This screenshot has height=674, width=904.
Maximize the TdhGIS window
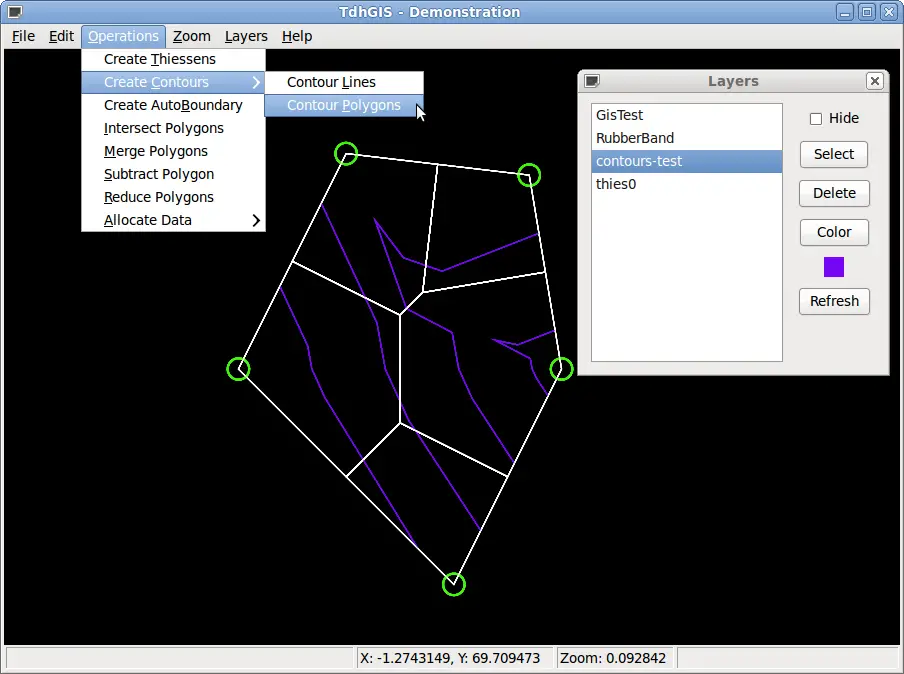(x=867, y=12)
